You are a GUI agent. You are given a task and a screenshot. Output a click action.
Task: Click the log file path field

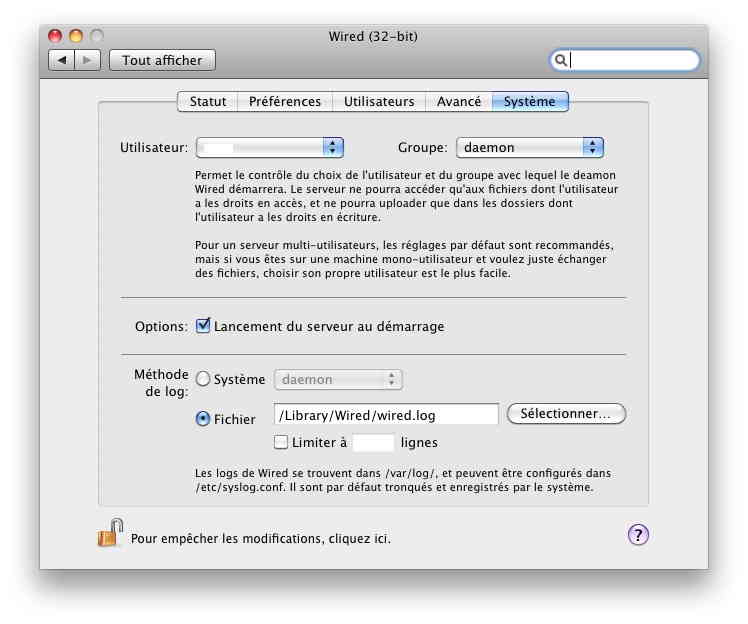386,415
